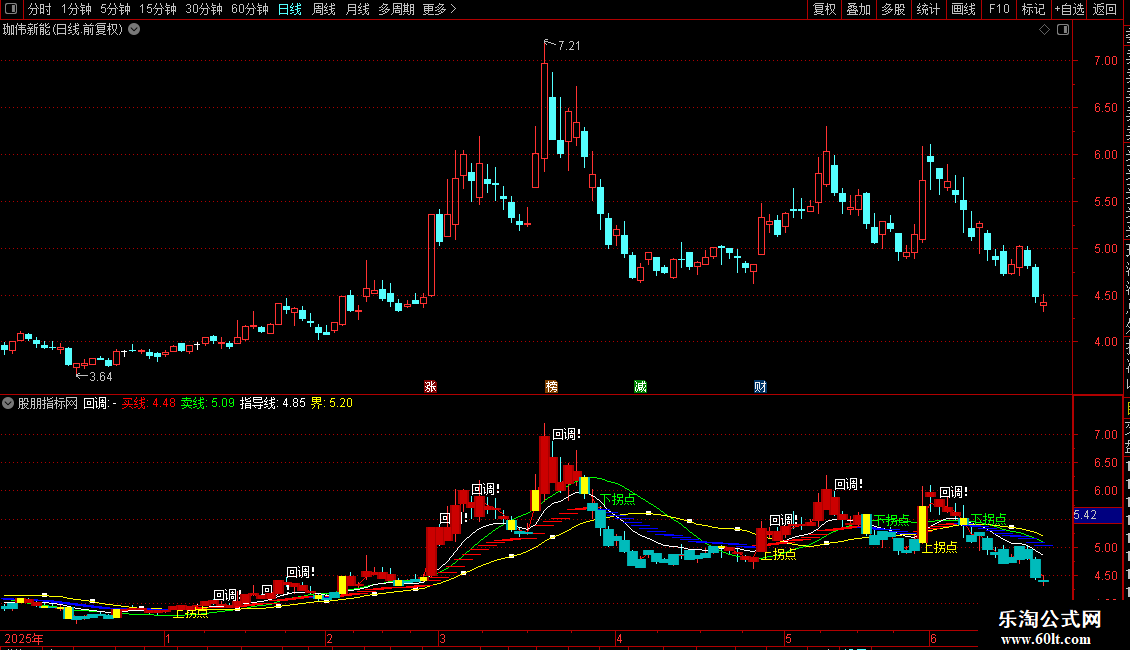Screen dimensions: 1130x650
Task: Toggle the right panel icon near diamond
Action: 1063,30
